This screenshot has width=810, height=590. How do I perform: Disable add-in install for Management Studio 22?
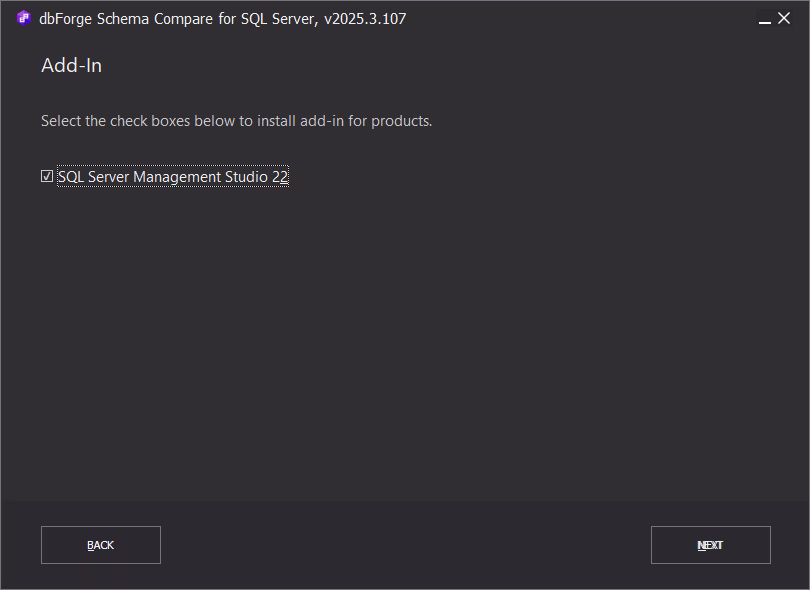pyautogui.click(x=46, y=176)
